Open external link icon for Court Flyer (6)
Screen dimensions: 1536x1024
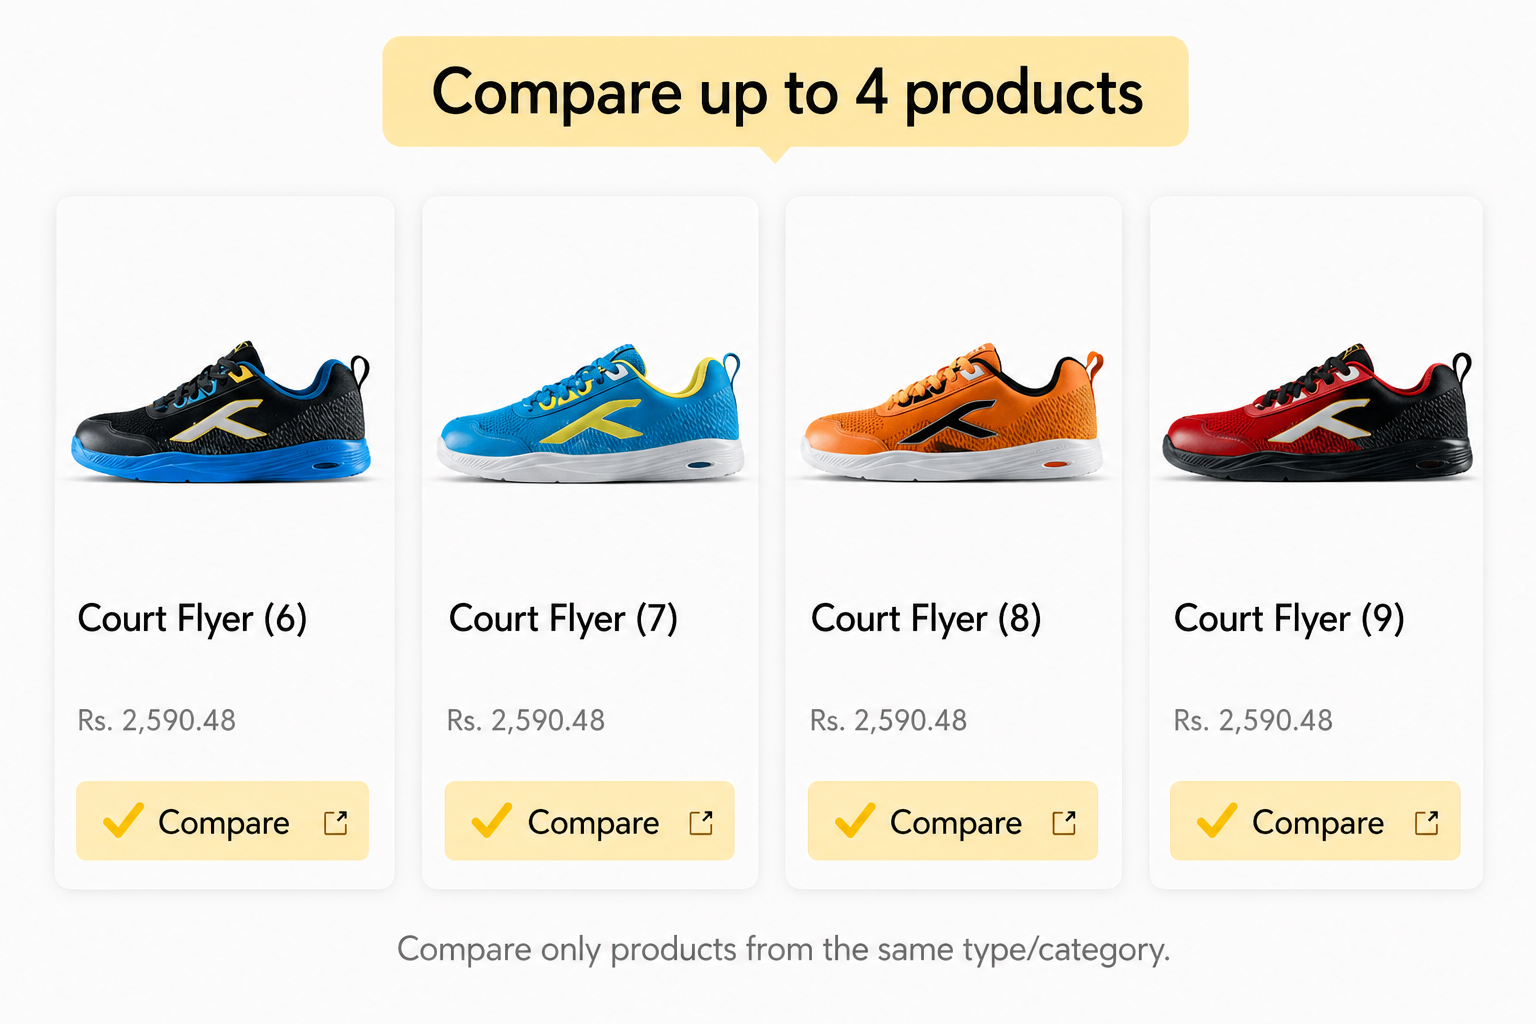336,823
